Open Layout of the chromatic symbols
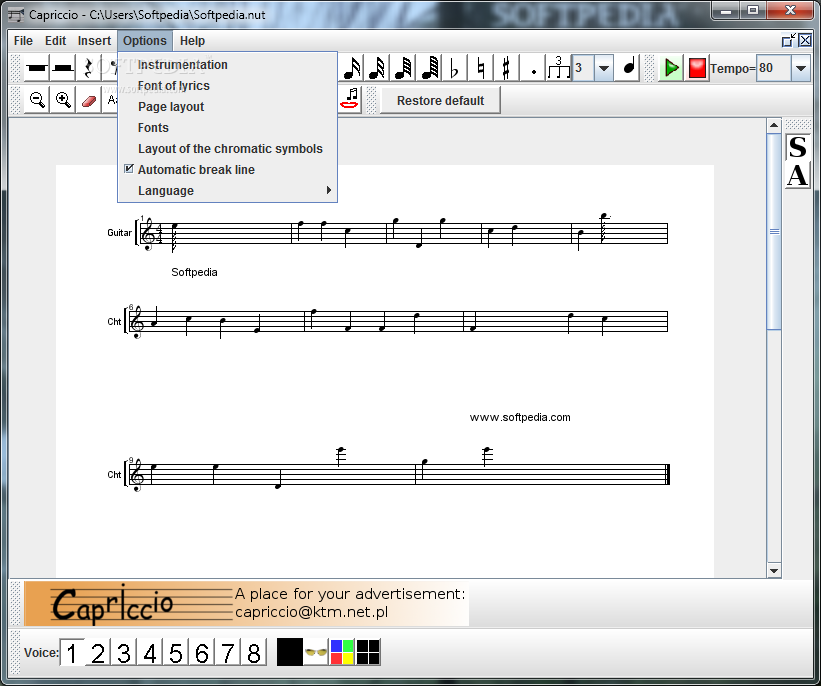This screenshot has height=686, width=821. coord(227,148)
